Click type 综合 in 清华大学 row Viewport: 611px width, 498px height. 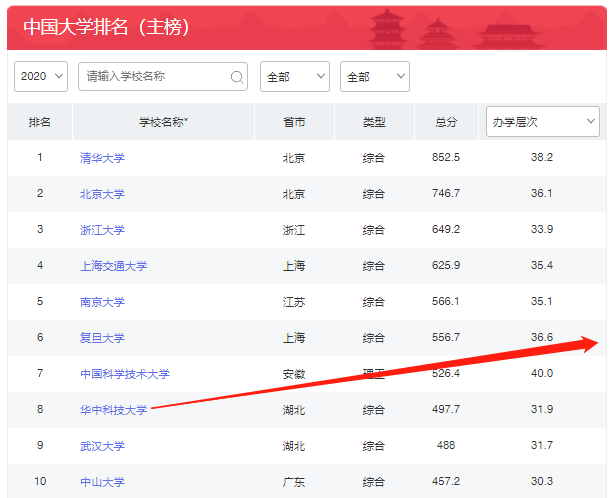[374, 158]
